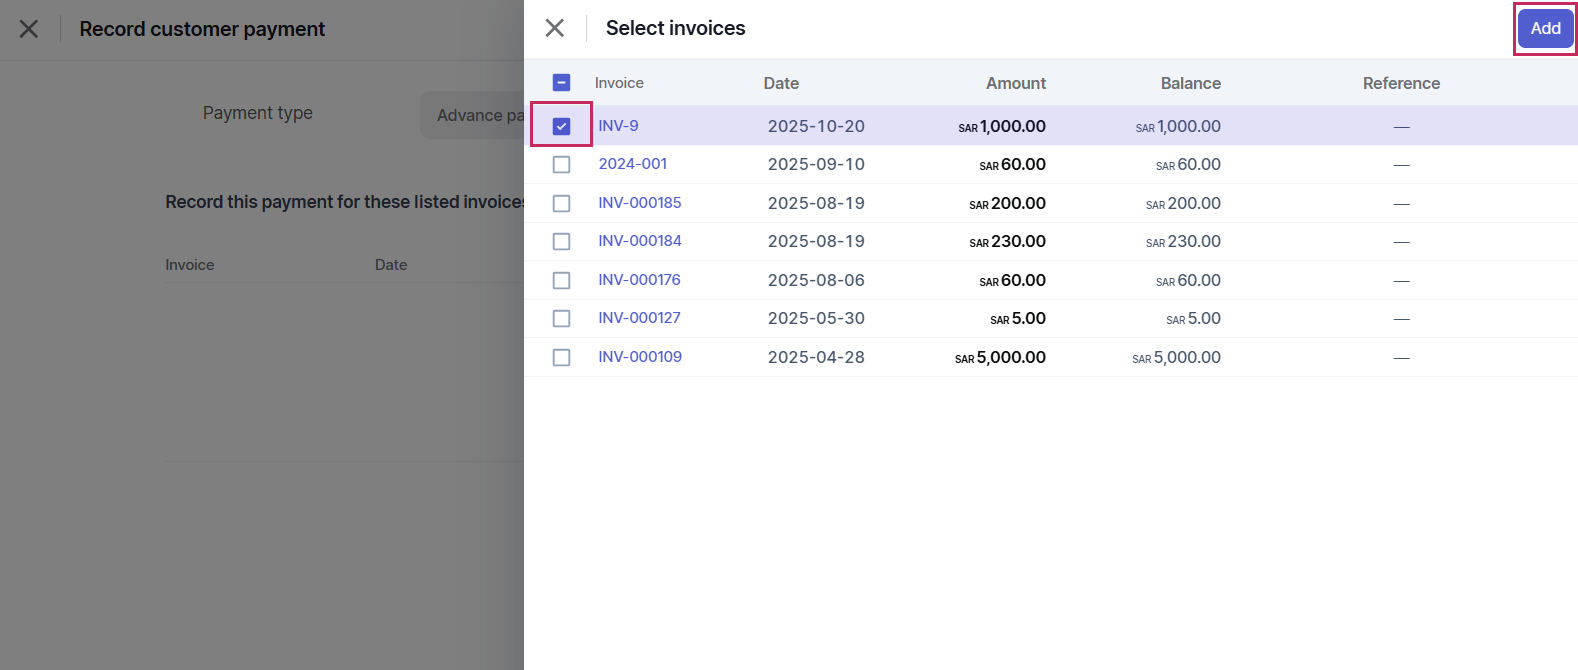Open the INV-000185 invoice link
The width and height of the screenshot is (1578, 670).
pyautogui.click(x=639, y=203)
